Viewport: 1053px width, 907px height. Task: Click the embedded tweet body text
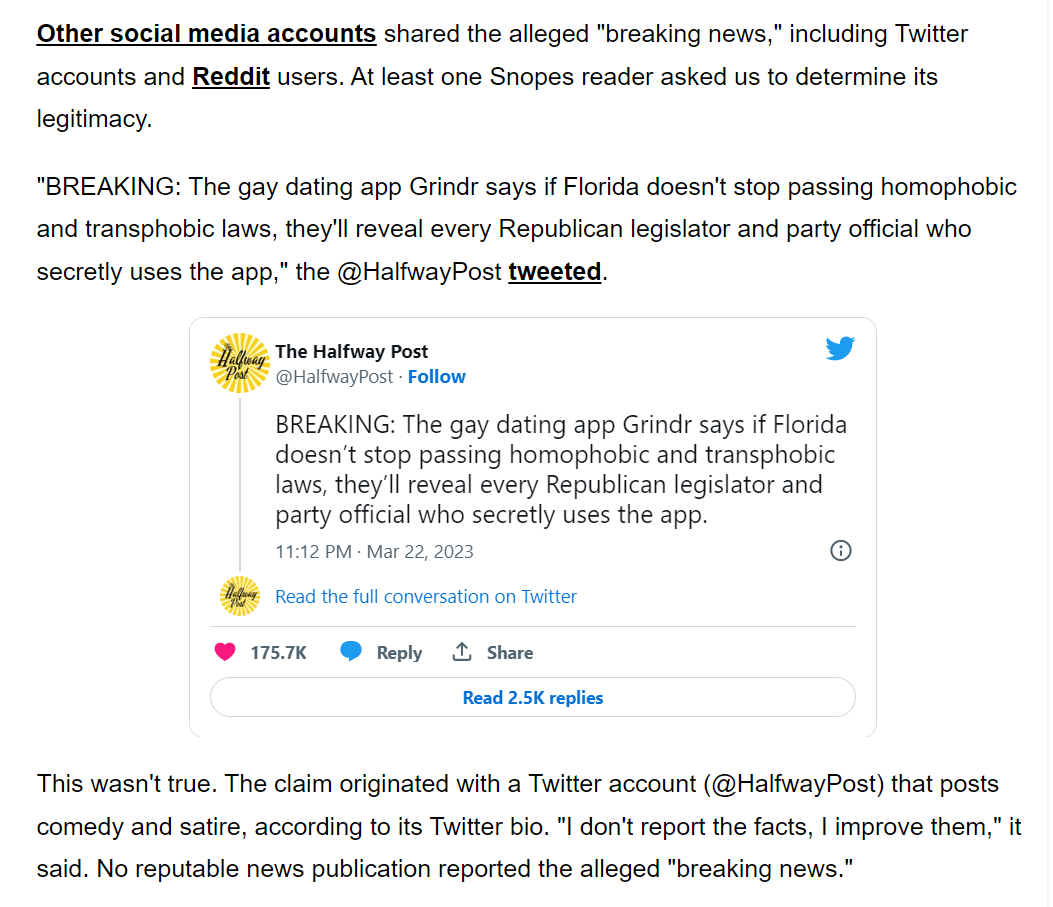[561, 469]
